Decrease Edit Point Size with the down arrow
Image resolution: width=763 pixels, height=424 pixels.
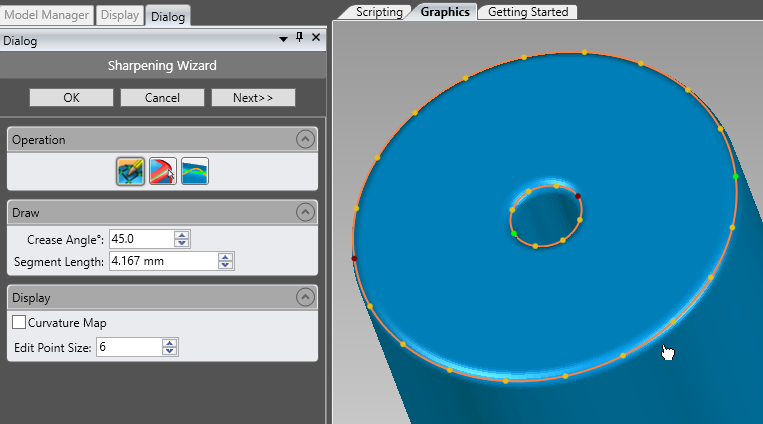click(x=170, y=351)
